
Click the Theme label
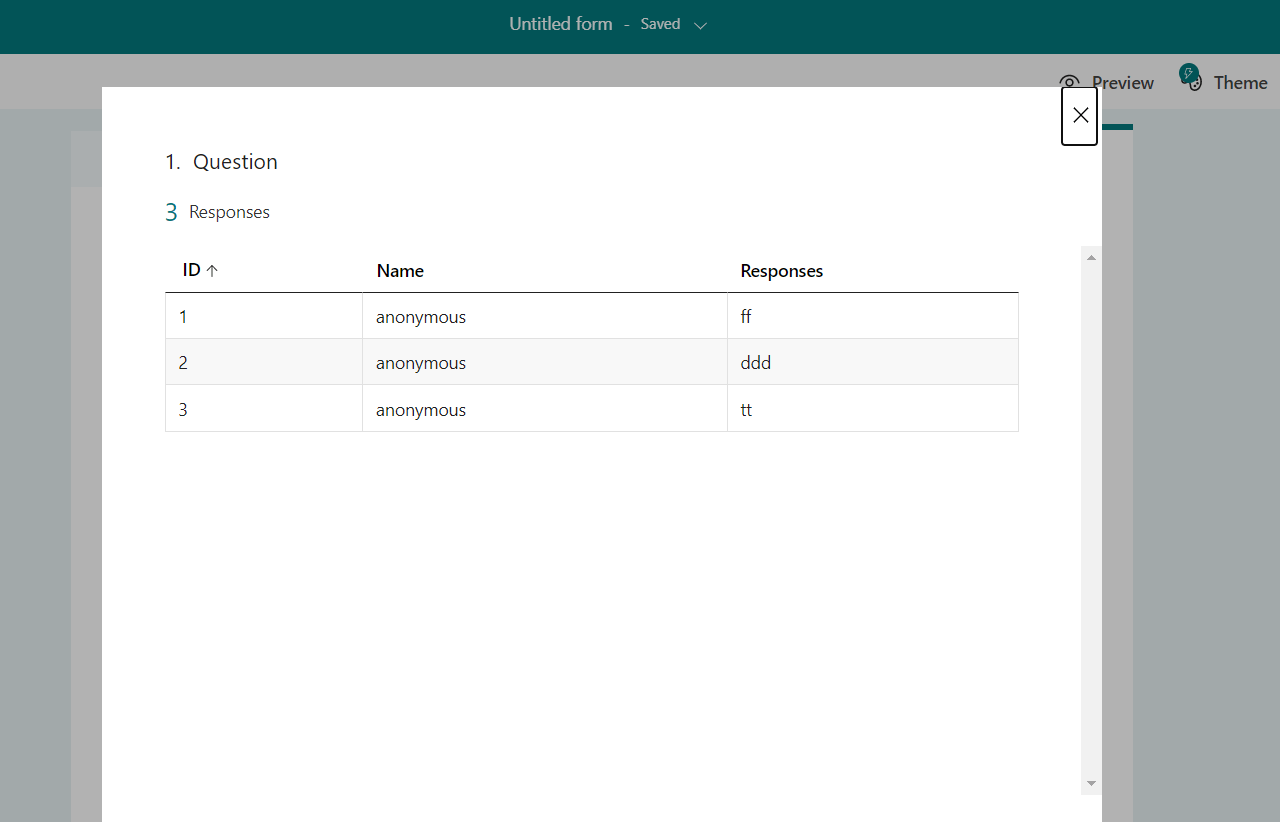coord(1241,83)
